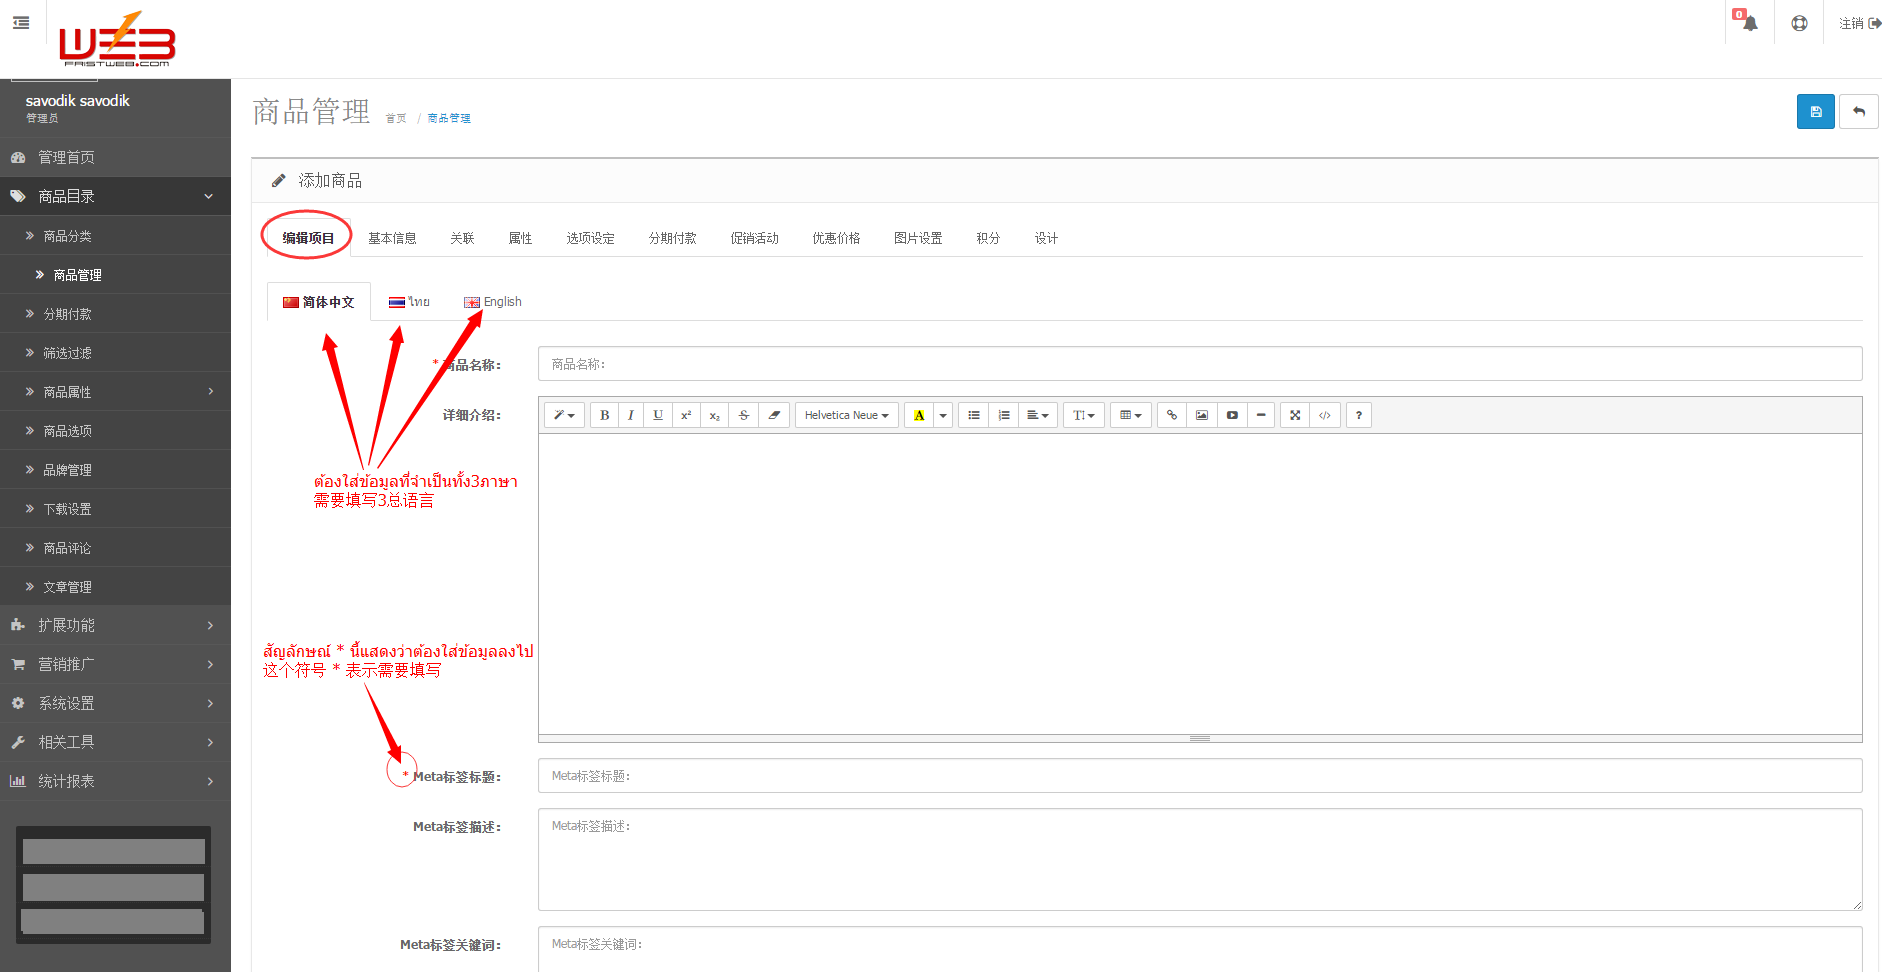The height and width of the screenshot is (972, 1882).
Task: Collapse the 商品目录 sidebar menu
Action: 115,196
